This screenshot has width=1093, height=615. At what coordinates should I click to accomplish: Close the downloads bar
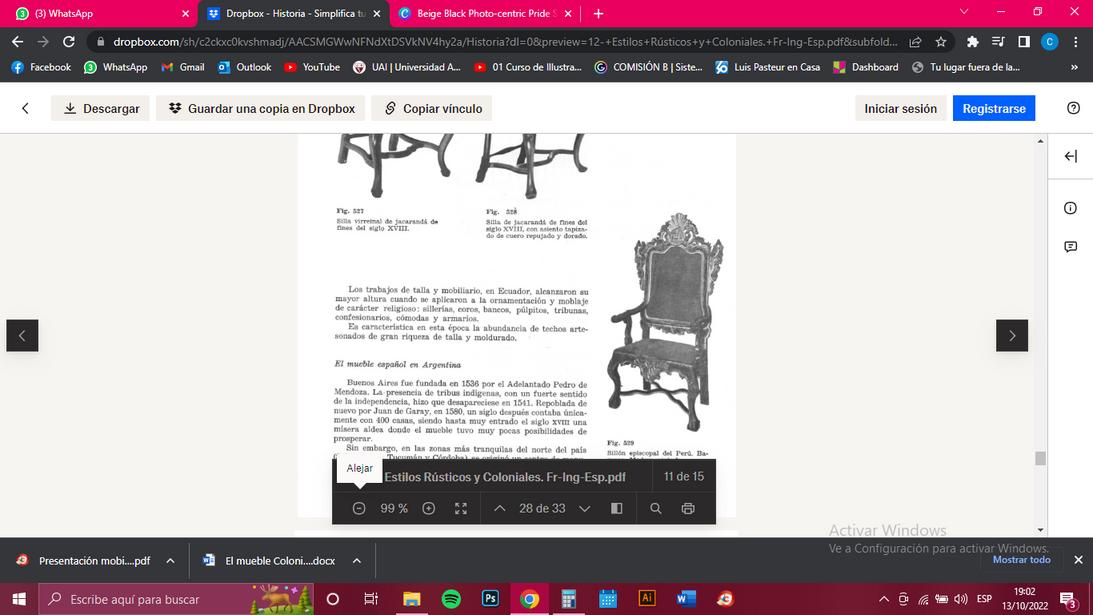(x=1078, y=560)
